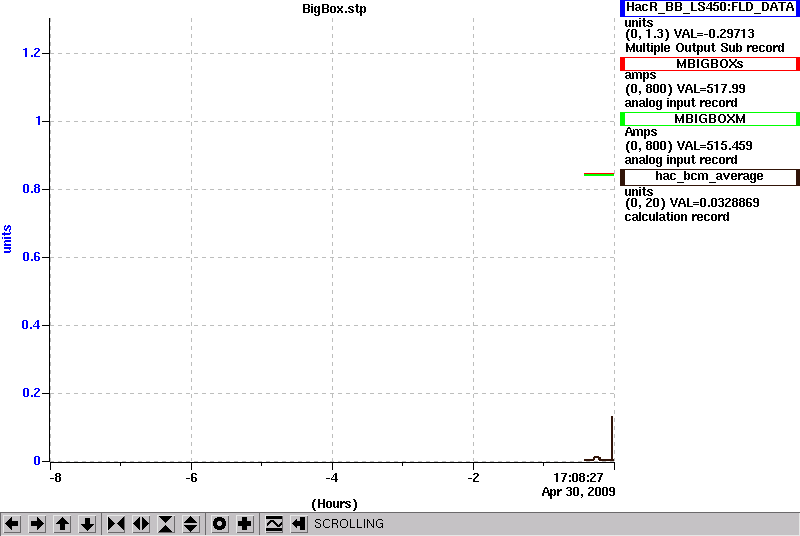Image resolution: width=800 pixels, height=536 pixels.
Task: Click the red-green trace line on plot
Action: (599, 174)
